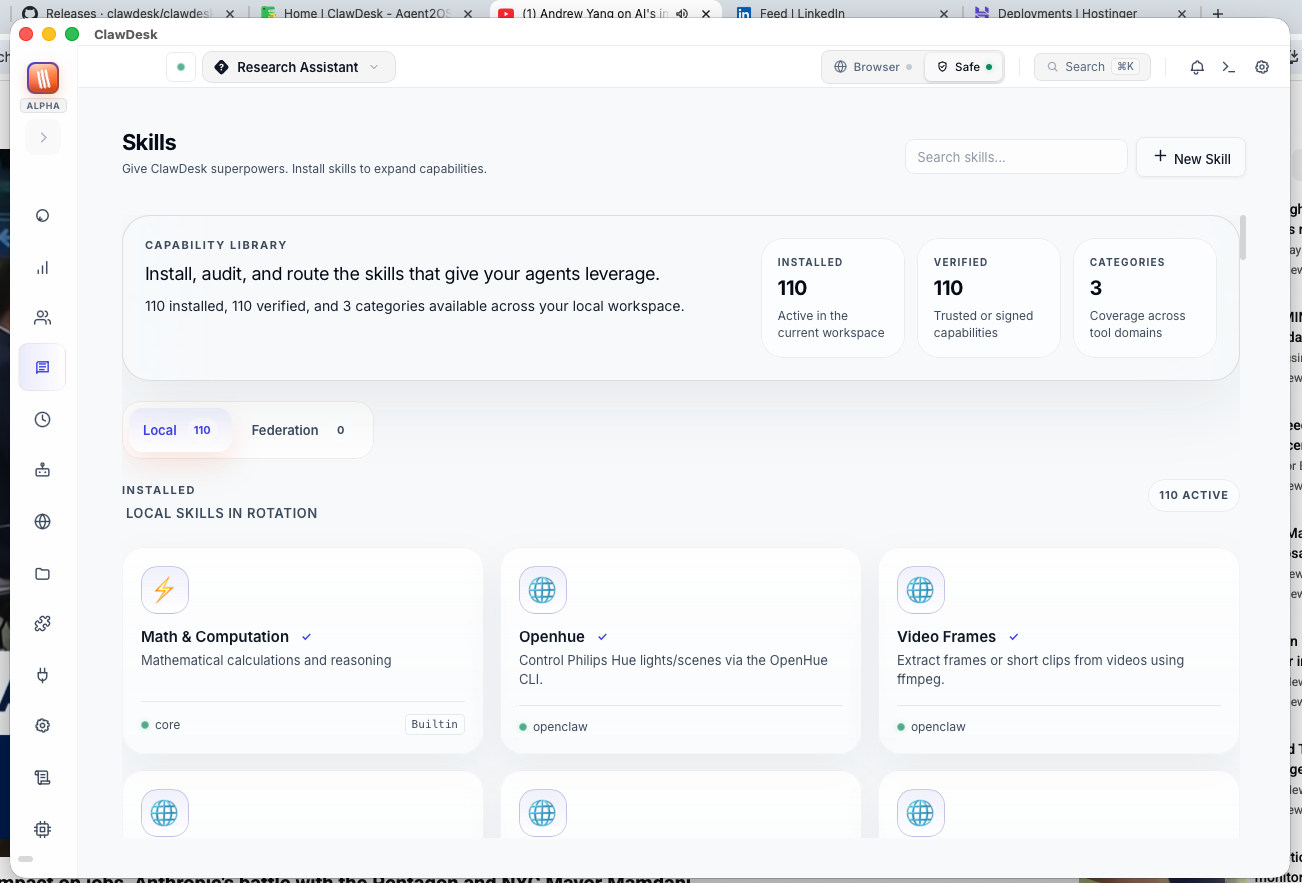Viewport: 1302px width, 883px height.
Task: Open the Research Assistant agent dropdown
Action: (x=298, y=66)
